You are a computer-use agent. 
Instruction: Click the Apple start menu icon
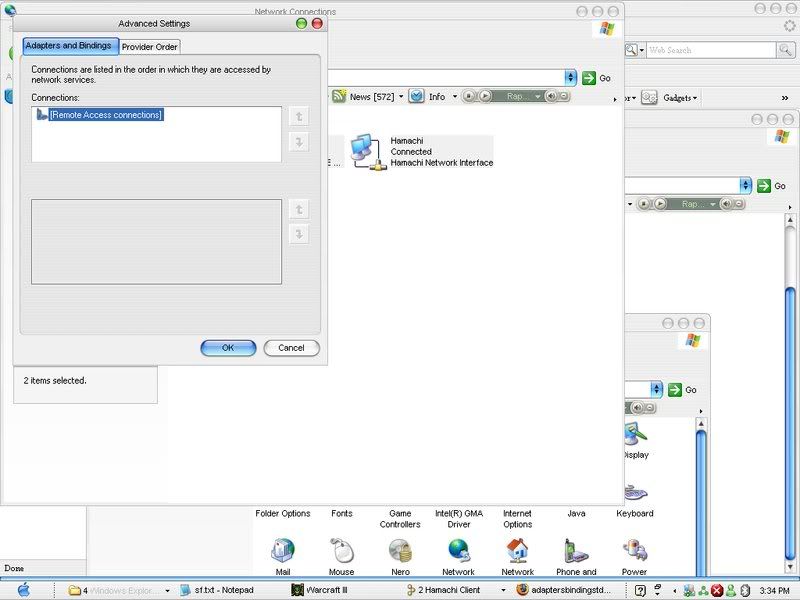24,590
